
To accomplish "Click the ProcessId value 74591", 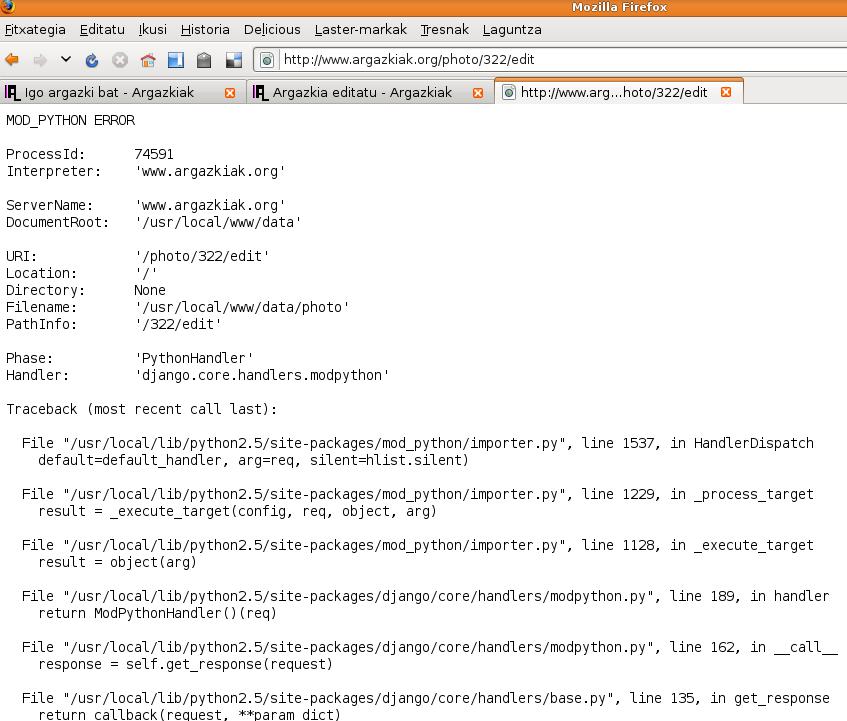I will [x=154, y=154].
